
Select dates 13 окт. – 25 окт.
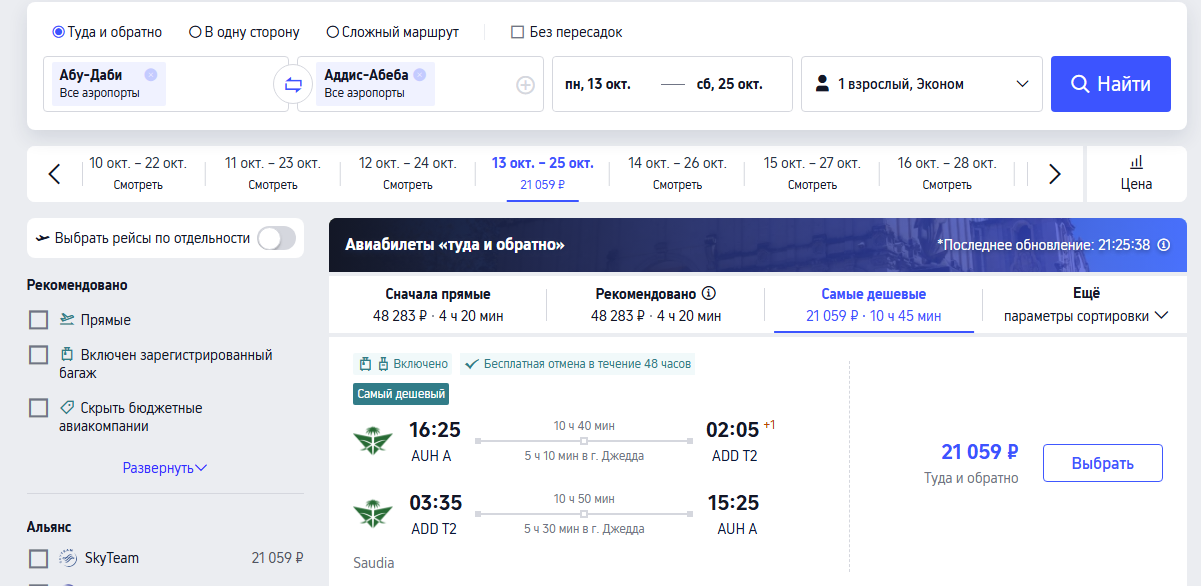[x=543, y=173]
